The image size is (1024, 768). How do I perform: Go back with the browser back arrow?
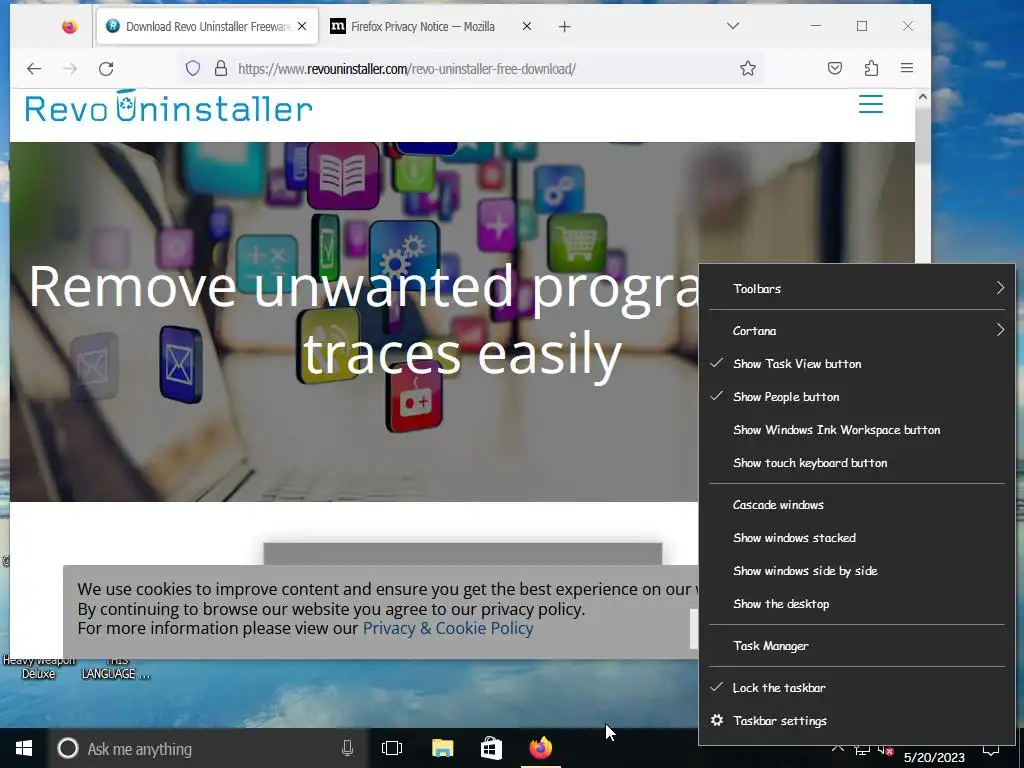coord(34,69)
